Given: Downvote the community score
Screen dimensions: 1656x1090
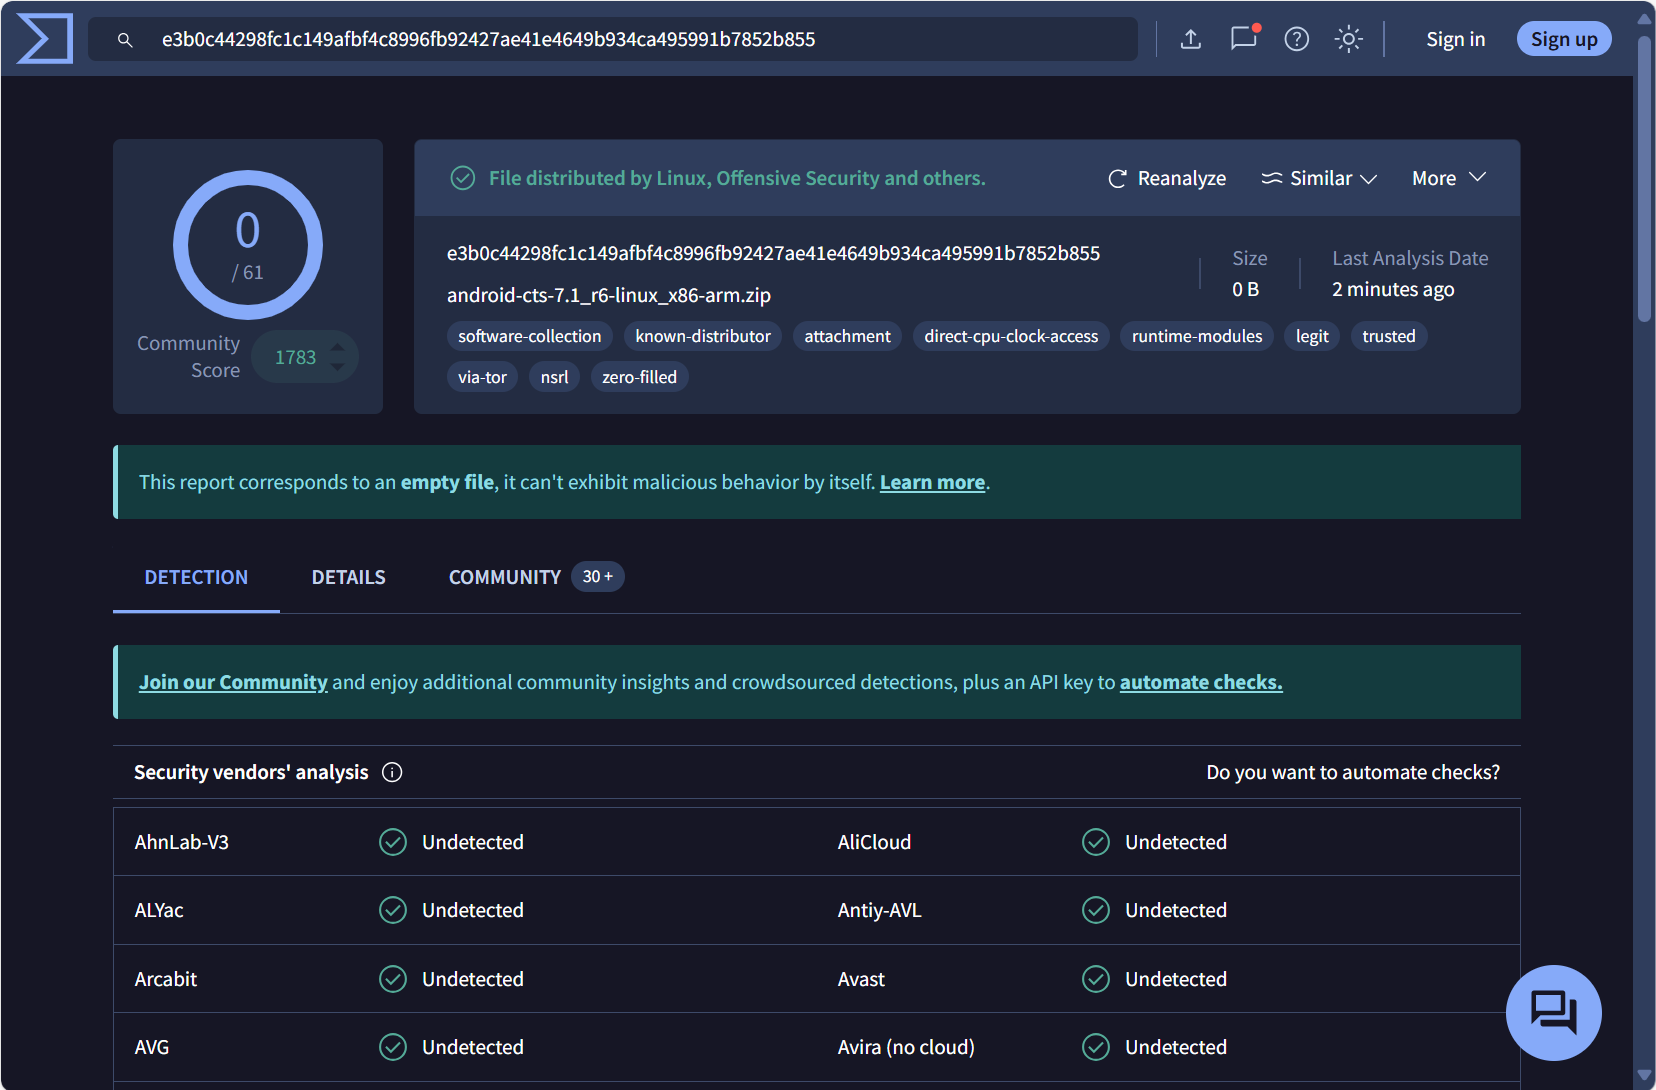Looking at the screenshot, I should (338, 367).
